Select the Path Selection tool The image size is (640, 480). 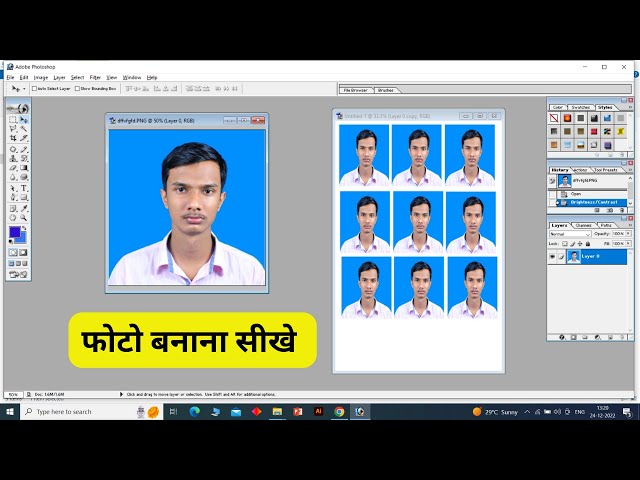point(13,188)
